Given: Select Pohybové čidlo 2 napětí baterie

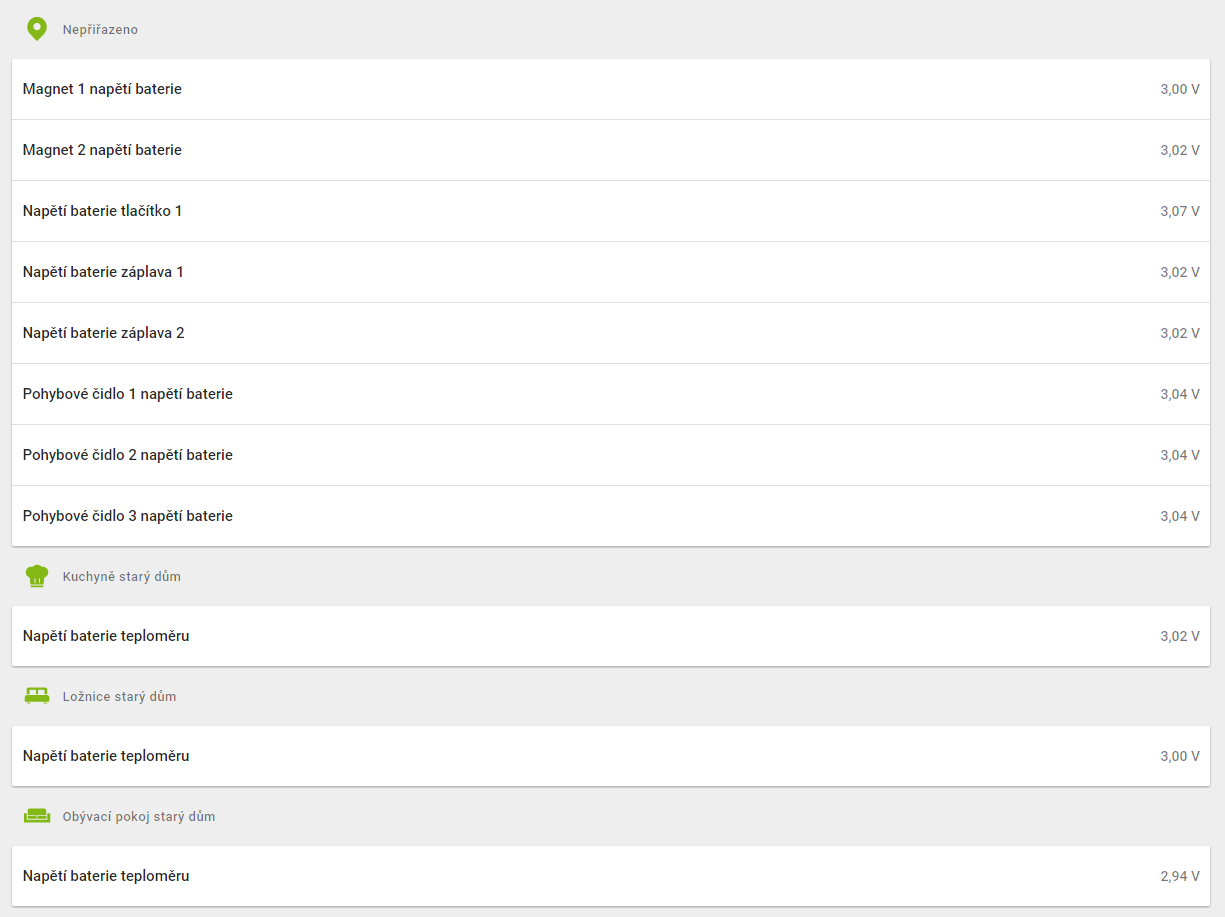Looking at the screenshot, I should point(611,455).
